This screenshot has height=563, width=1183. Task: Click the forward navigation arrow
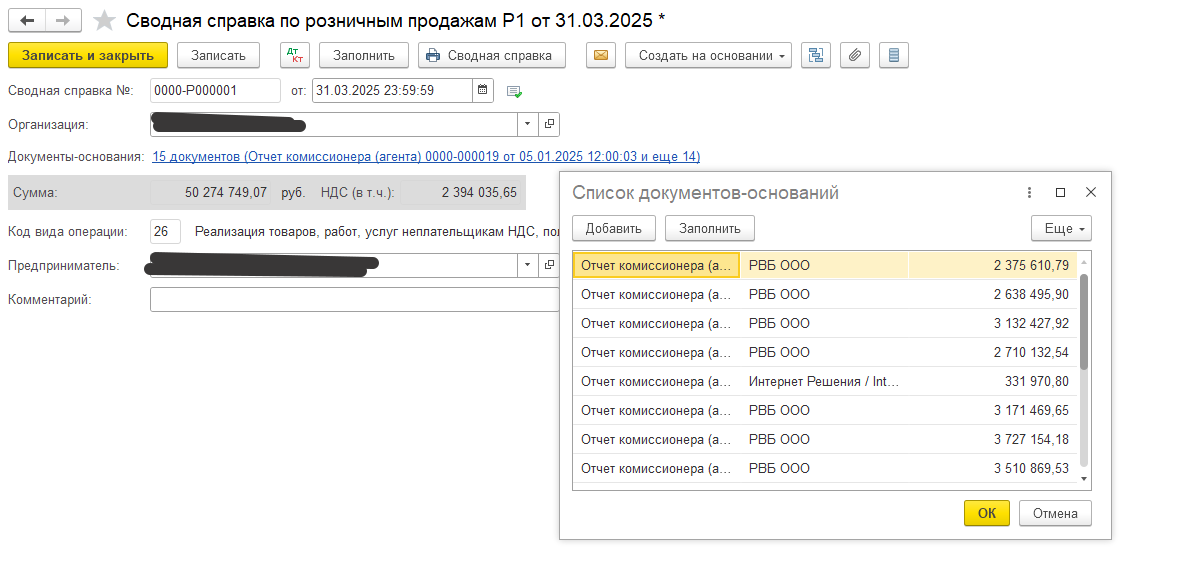tap(63, 20)
